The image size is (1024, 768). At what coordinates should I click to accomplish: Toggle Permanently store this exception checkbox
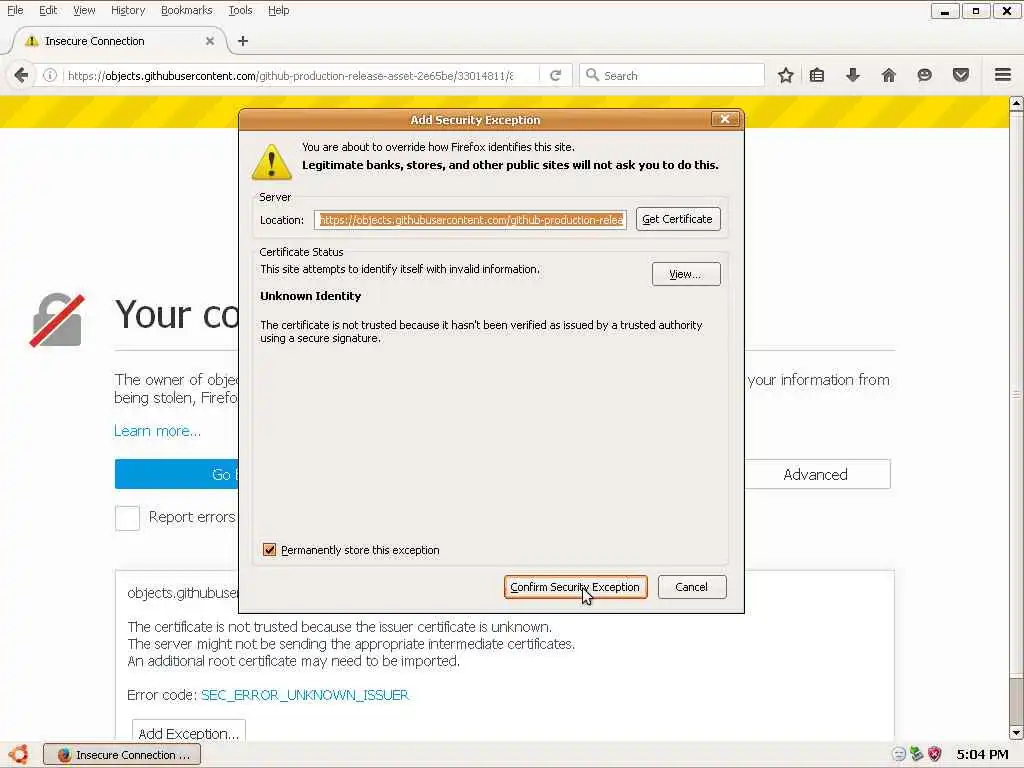[x=269, y=549]
